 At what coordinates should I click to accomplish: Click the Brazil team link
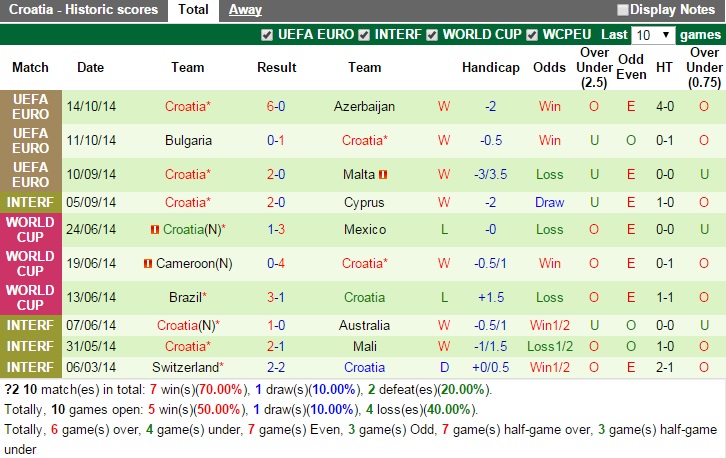186,298
